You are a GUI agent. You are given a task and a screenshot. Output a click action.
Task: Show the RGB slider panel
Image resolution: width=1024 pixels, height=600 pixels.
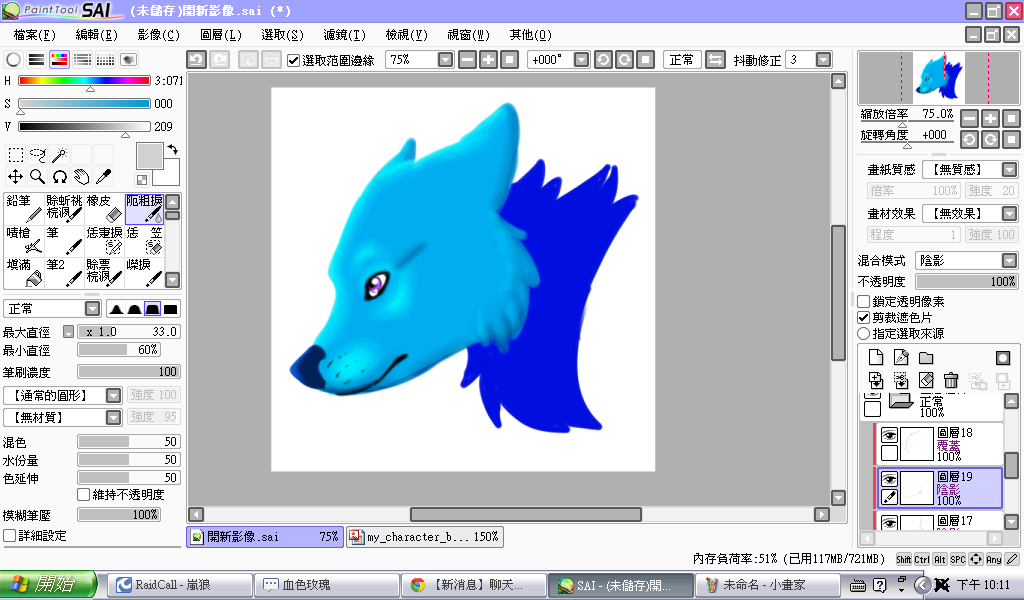[x=37, y=59]
